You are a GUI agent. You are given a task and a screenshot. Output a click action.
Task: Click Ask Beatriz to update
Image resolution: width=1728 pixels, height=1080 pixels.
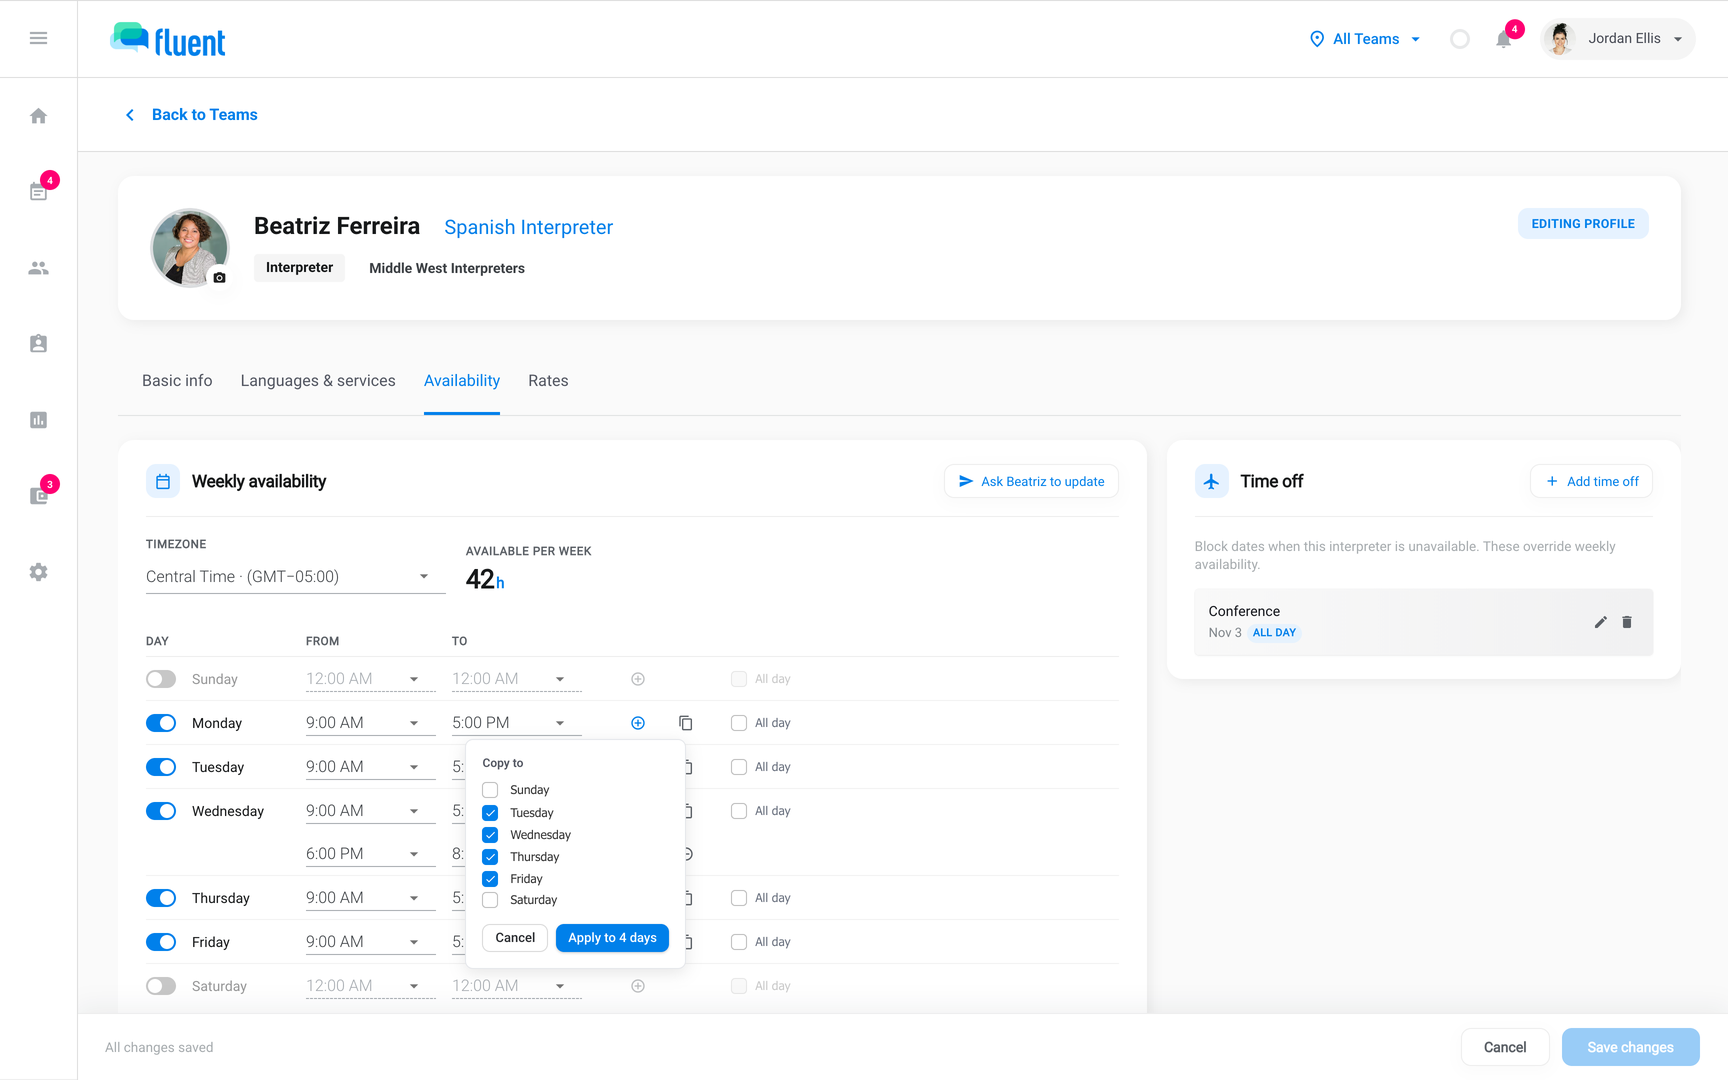(x=1031, y=481)
